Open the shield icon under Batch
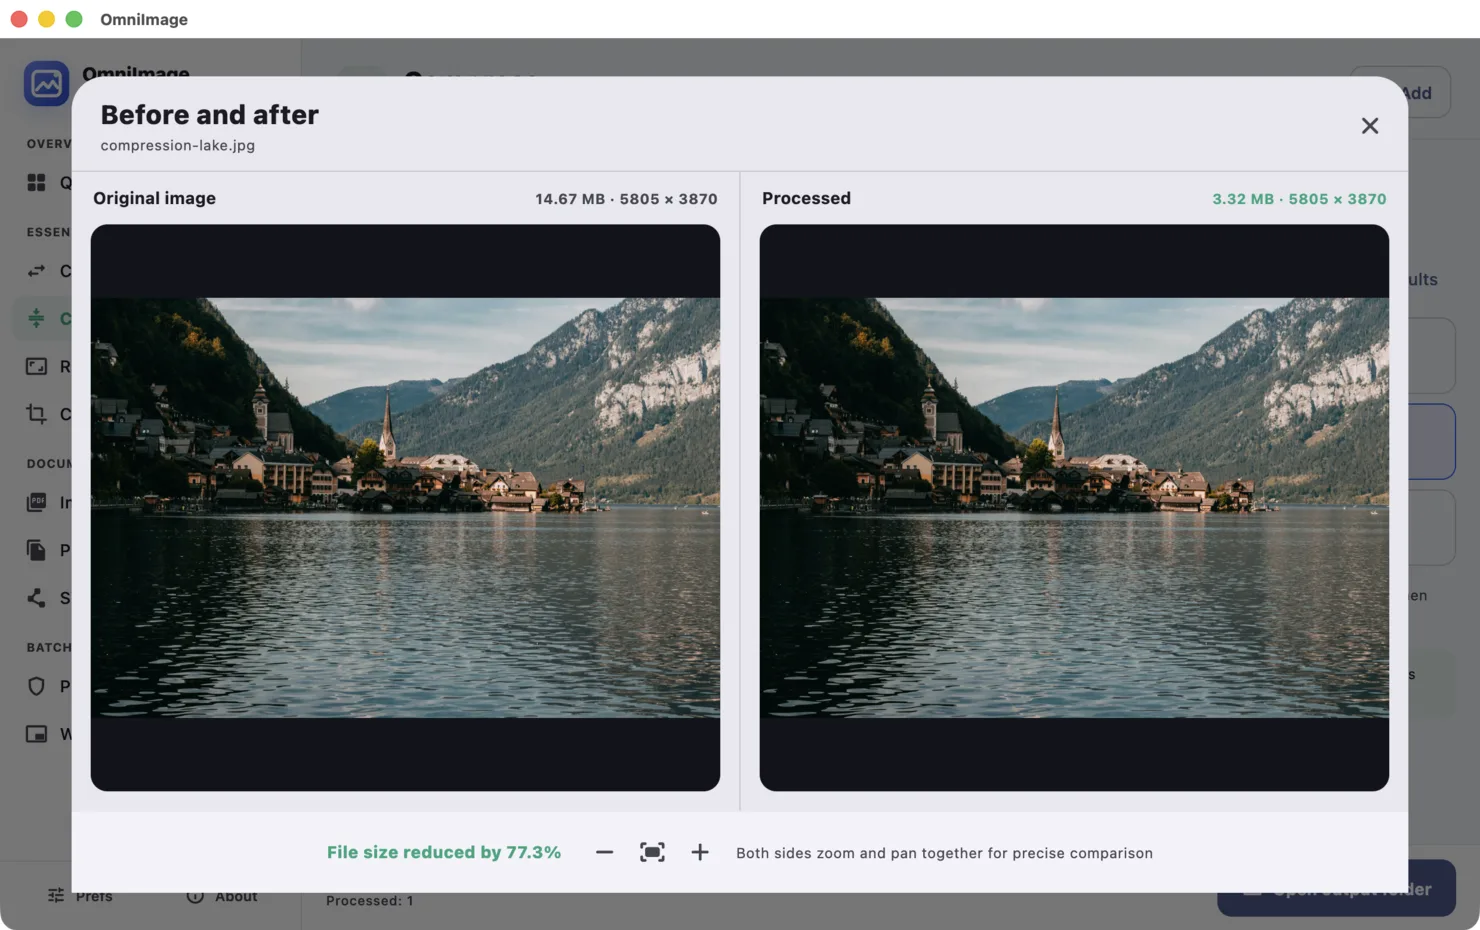 point(37,686)
